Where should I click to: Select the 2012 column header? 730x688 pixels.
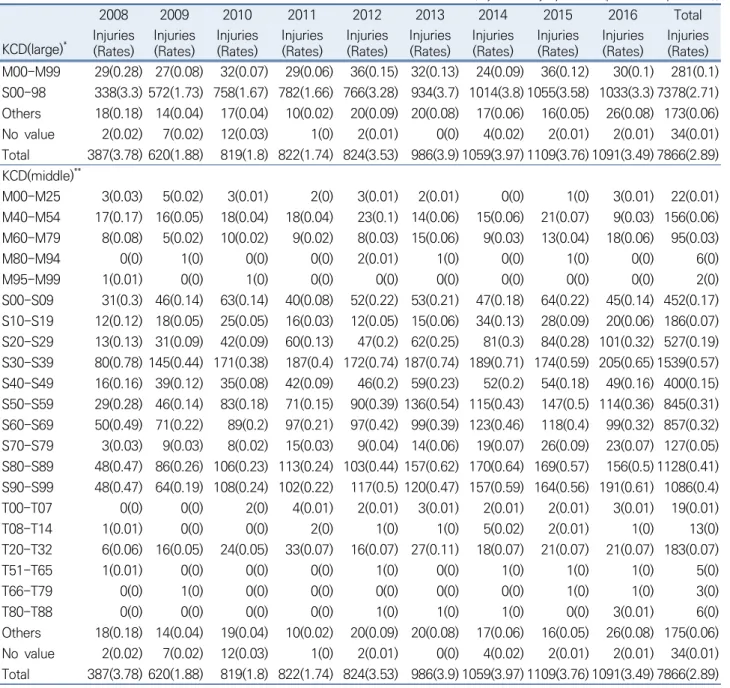click(366, 15)
